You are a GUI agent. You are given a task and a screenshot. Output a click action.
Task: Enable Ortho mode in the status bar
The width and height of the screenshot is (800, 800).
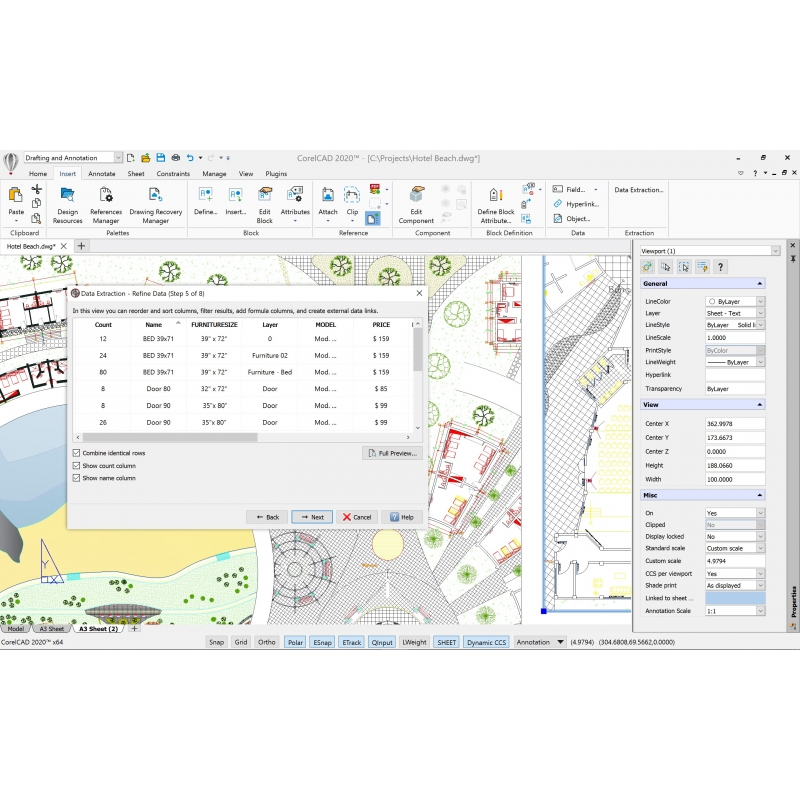(x=266, y=642)
